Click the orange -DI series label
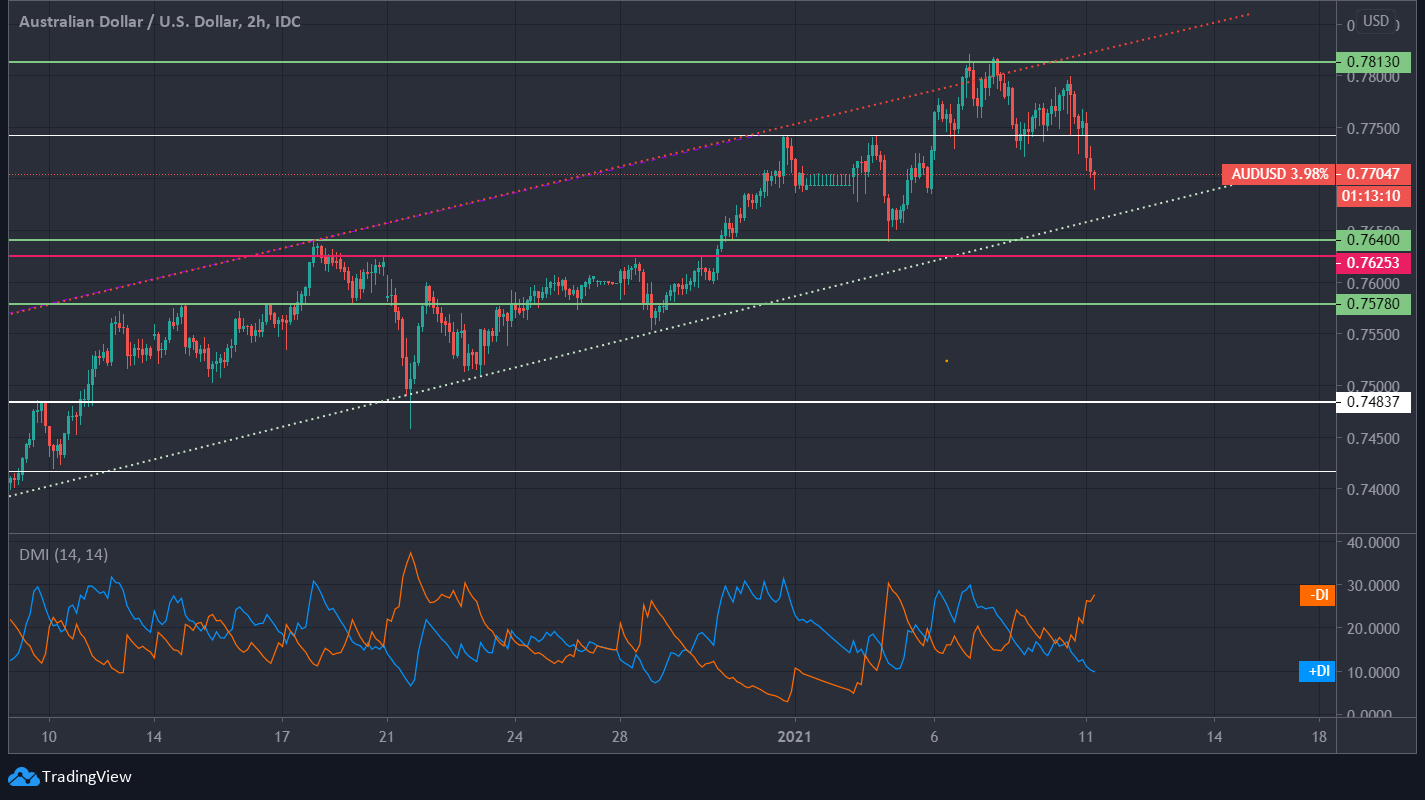The width and height of the screenshot is (1425, 800). tap(1316, 595)
